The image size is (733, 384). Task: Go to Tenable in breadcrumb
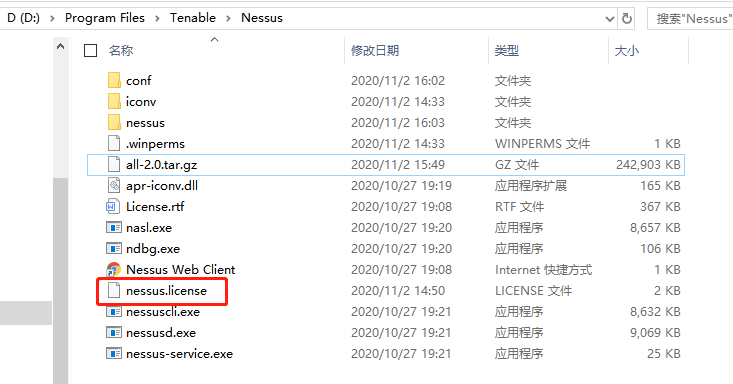[x=193, y=18]
